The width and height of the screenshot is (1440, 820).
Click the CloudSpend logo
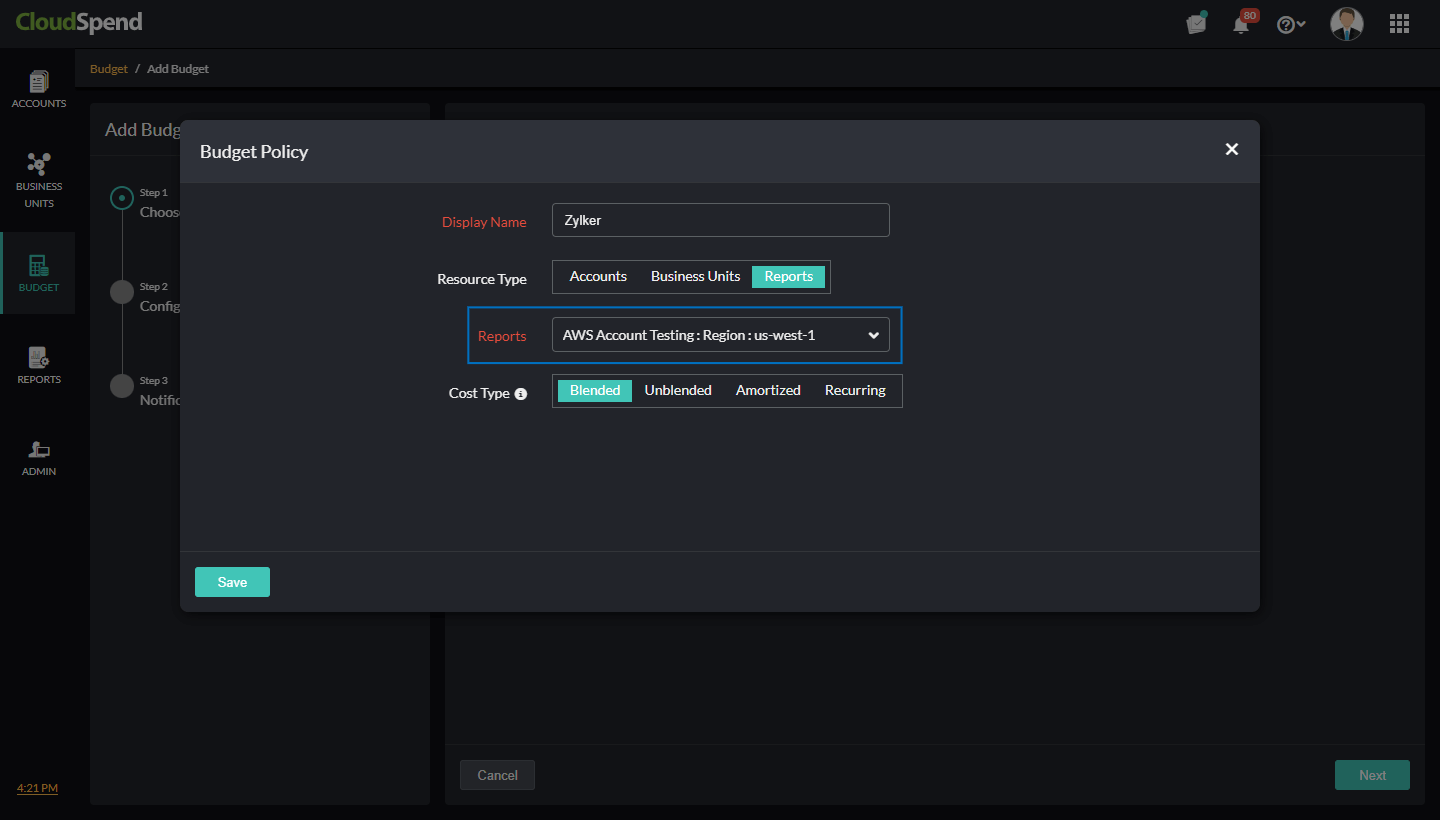(79, 22)
